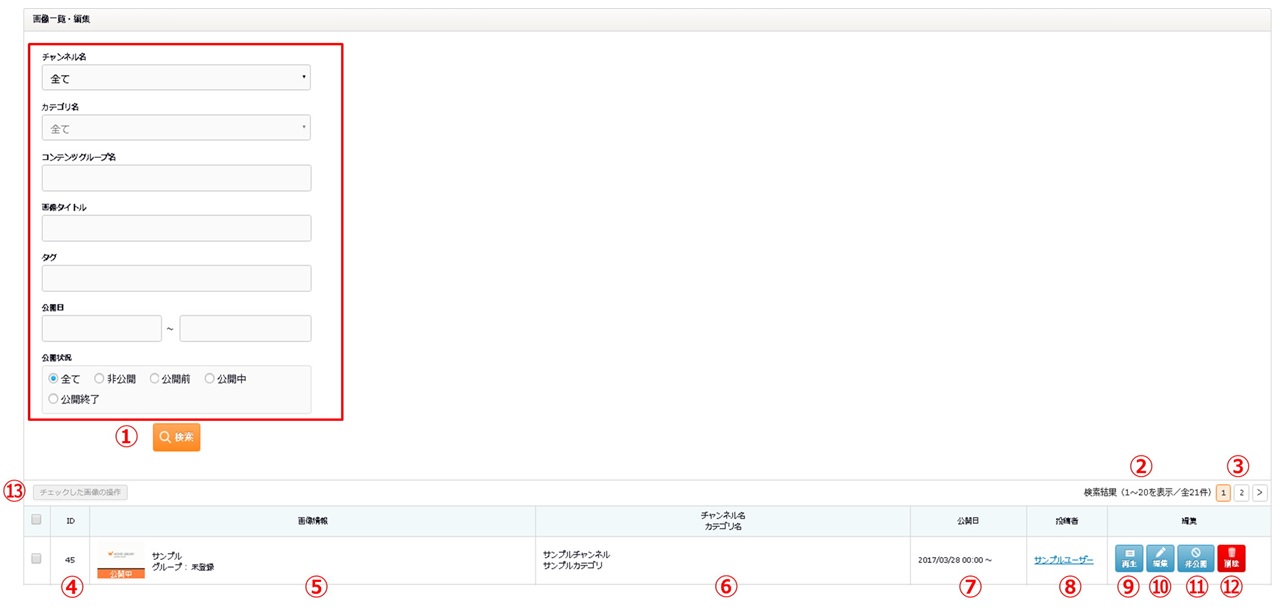Click the 公開日 start date field
Screen dimensions: 1280x609
[101, 328]
